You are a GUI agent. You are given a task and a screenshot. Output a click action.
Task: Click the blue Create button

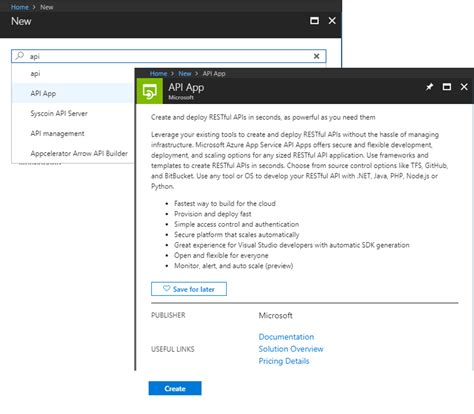click(175, 388)
